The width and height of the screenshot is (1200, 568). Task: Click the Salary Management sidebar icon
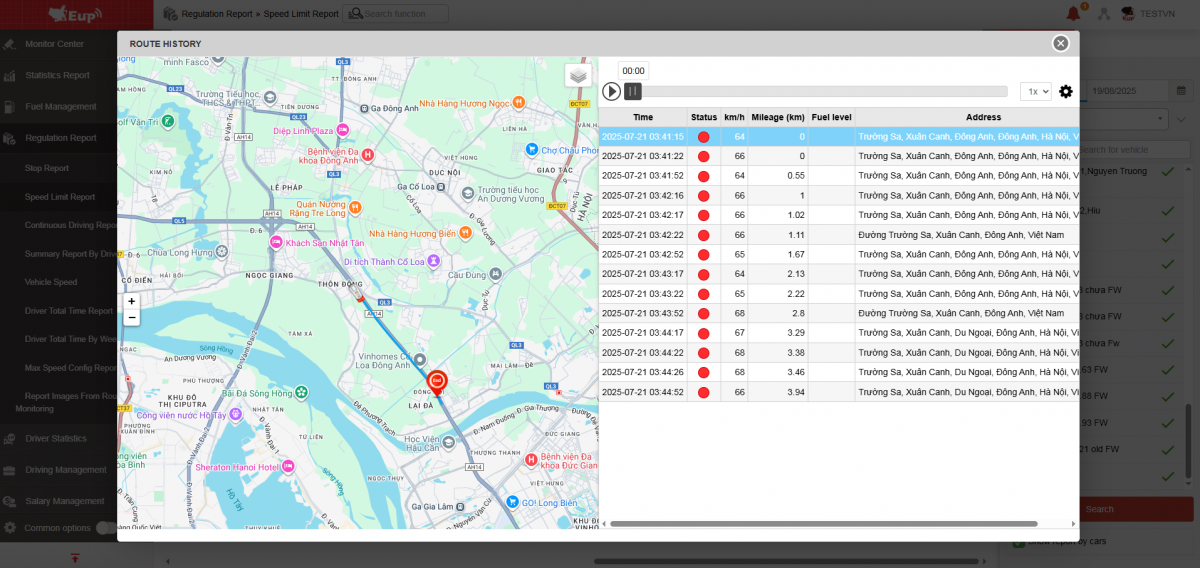(9, 501)
